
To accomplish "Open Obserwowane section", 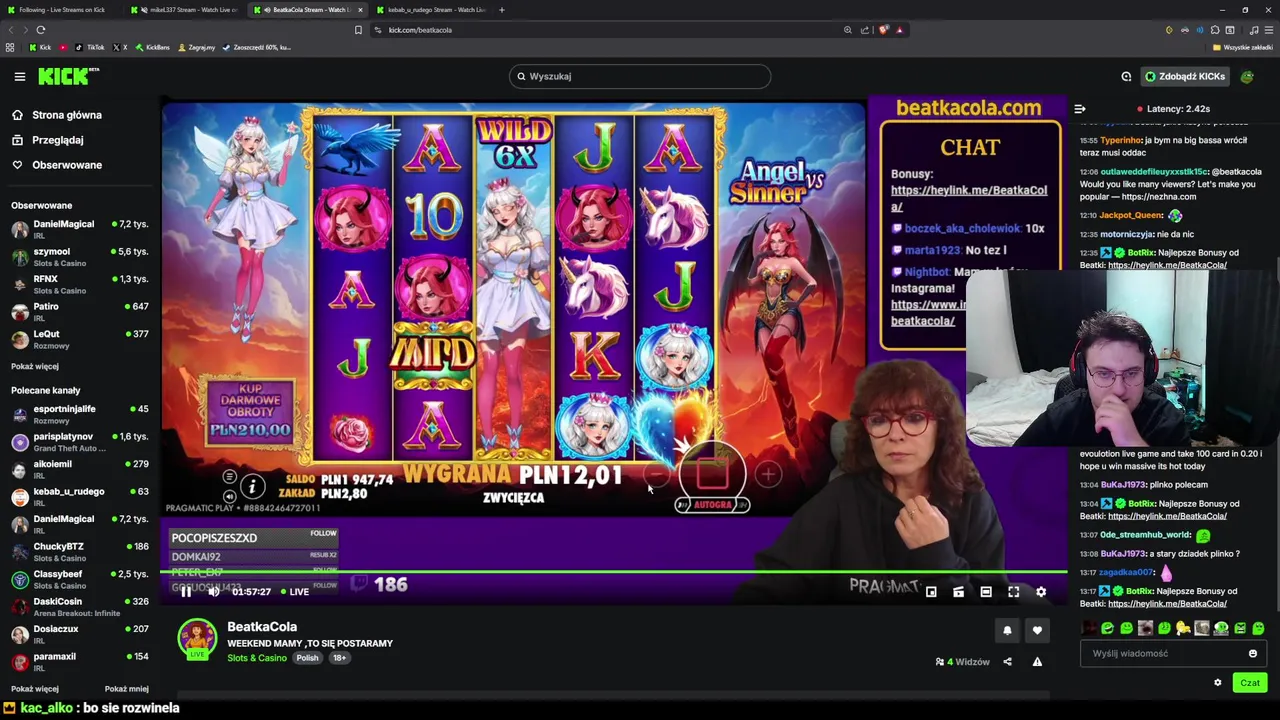I will point(66,165).
